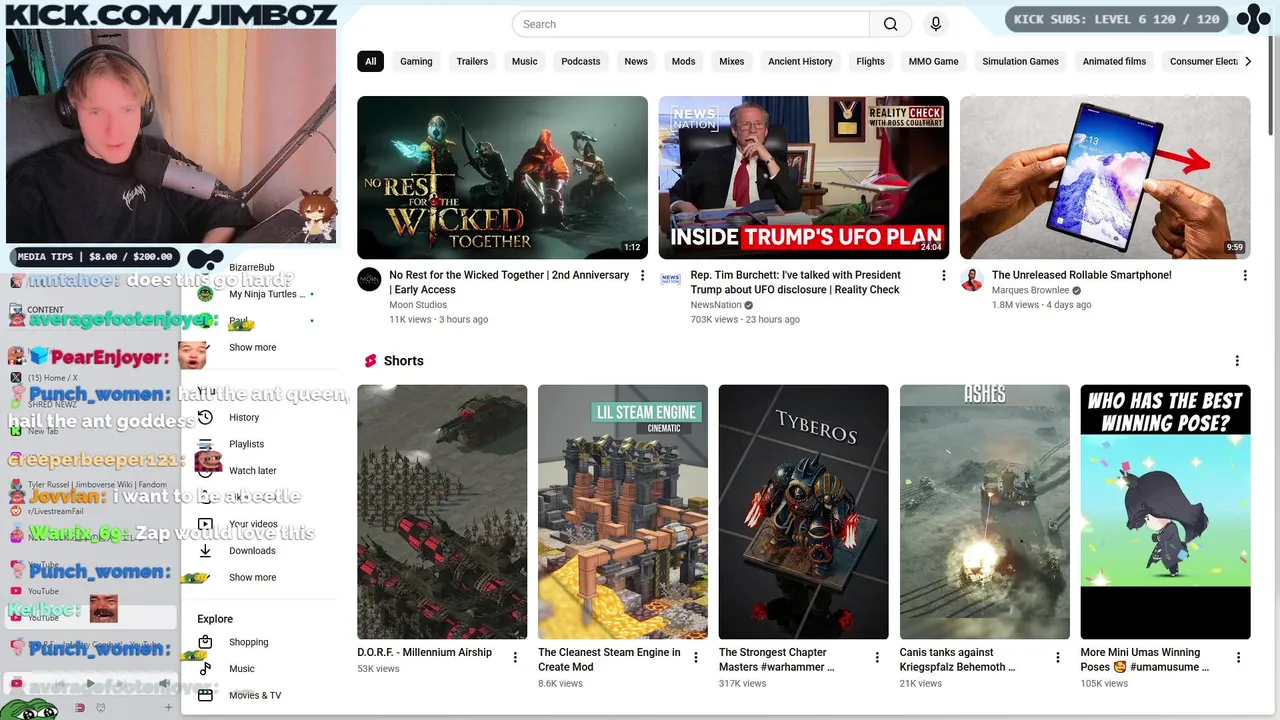1280x720 pixels.
Task: Click the Downloads arrow icon in sidebar
Action: coord(205,550)
